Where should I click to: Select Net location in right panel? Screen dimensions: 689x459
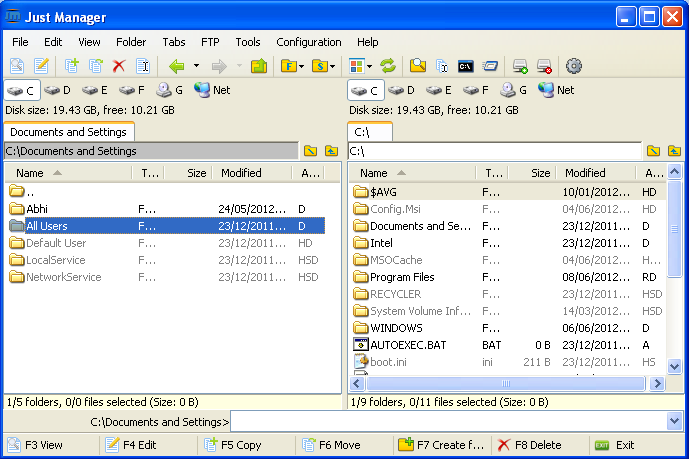tap(556, 90)
